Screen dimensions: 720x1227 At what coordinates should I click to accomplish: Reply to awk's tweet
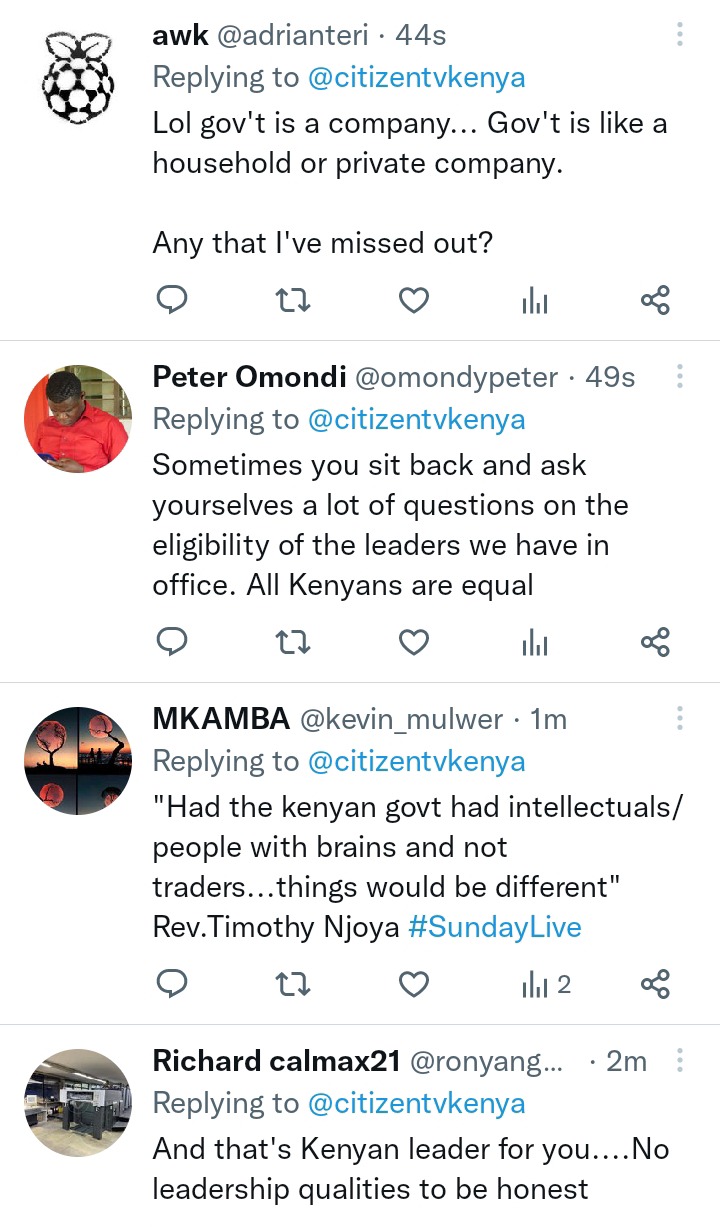pos(172,300)
